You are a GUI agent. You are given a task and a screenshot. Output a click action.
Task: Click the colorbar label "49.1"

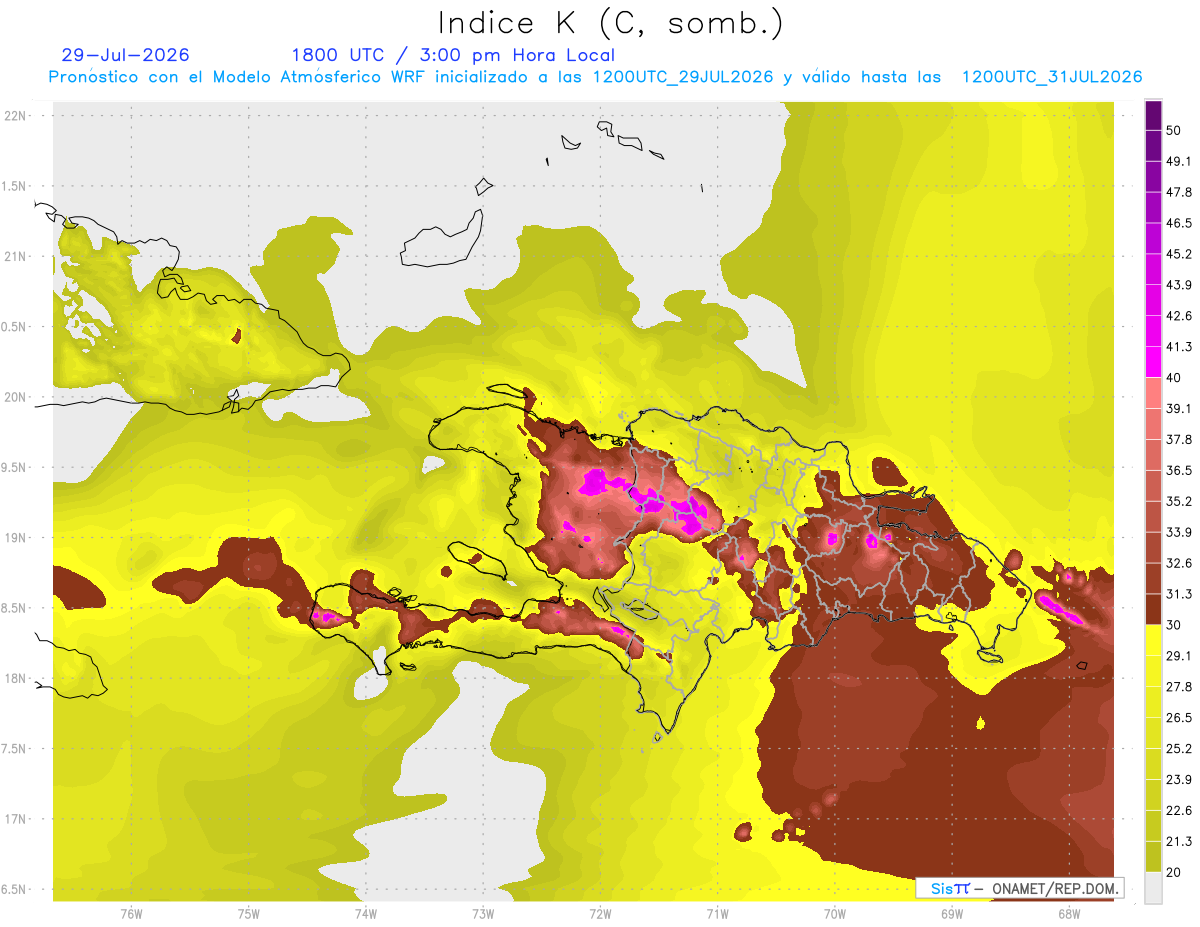[x=1180, y=162]
